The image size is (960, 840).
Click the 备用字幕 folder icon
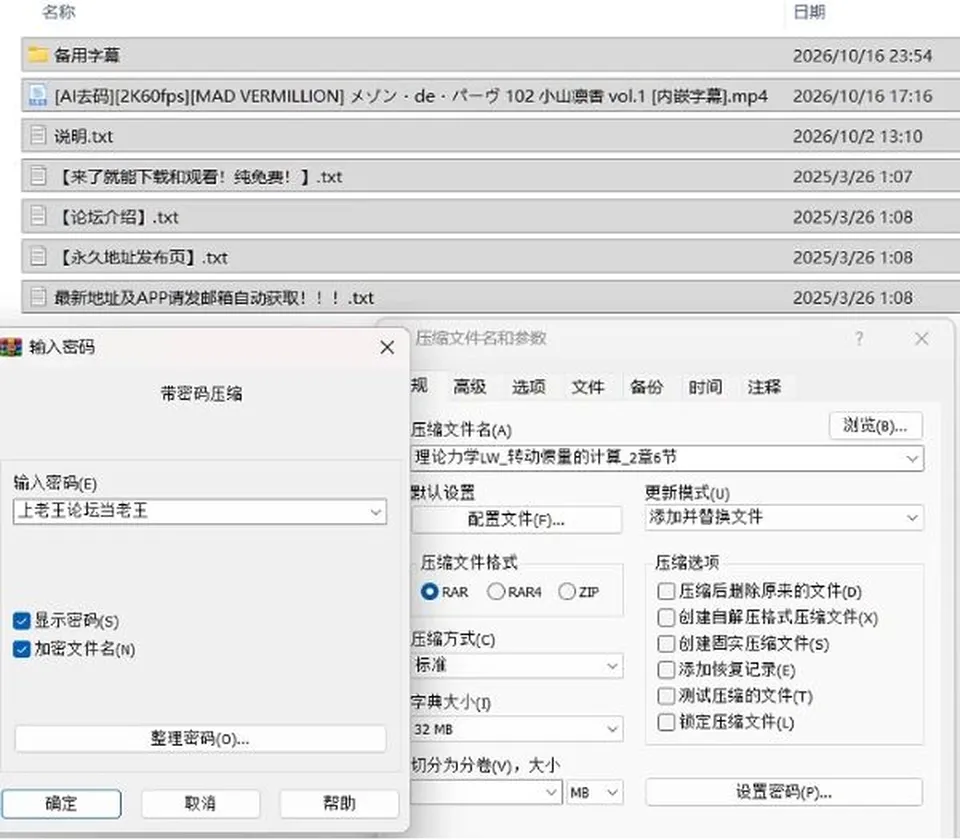point(38,55)
